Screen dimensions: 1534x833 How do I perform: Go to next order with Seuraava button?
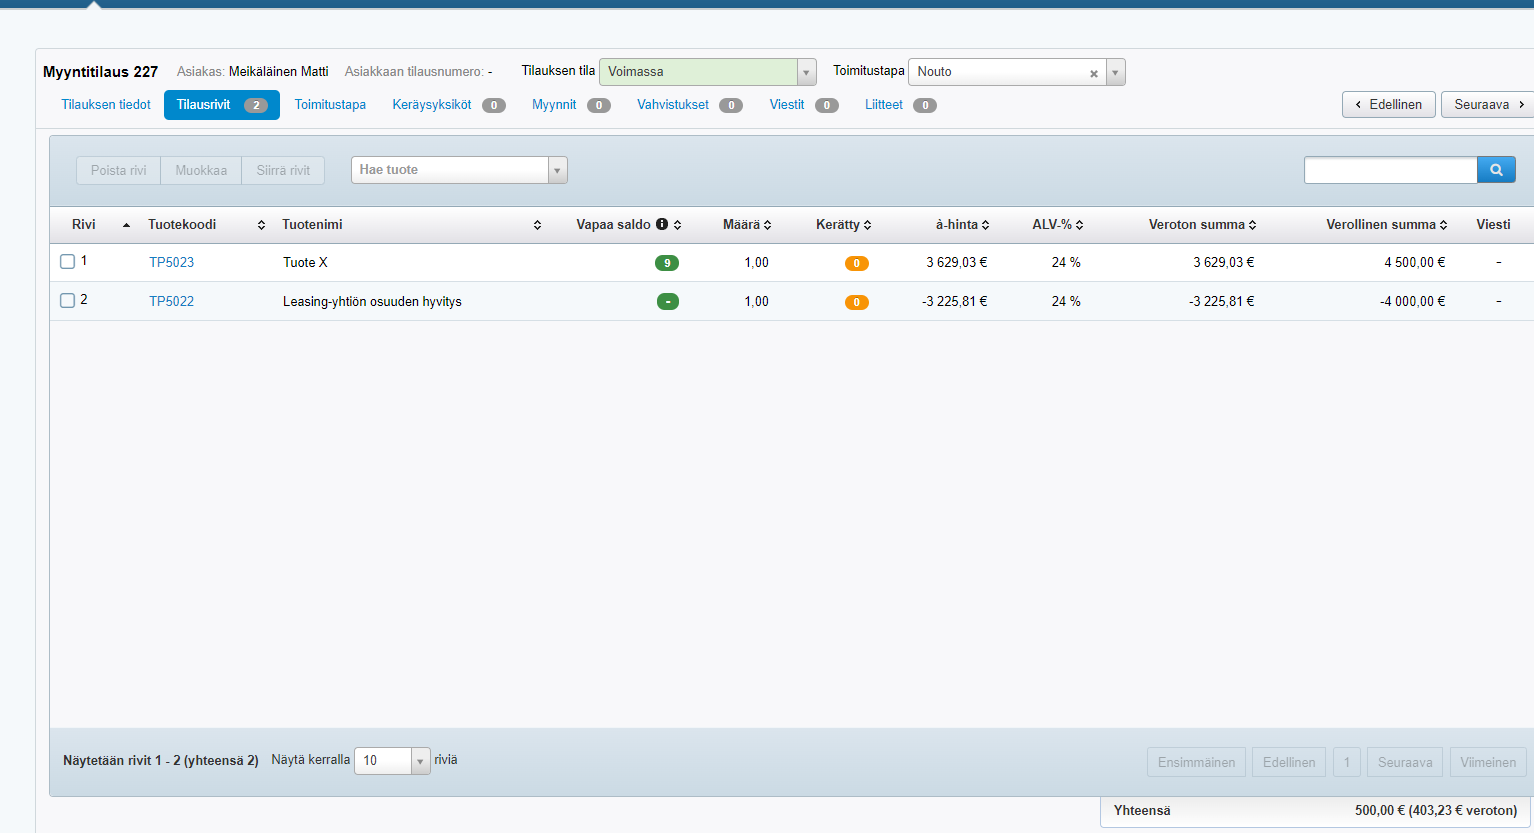point(1487,105)
